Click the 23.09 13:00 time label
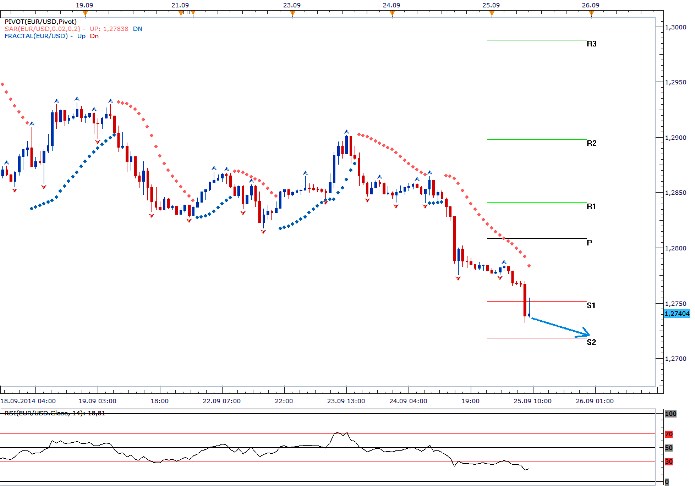The image size is (695, 486). coord(346,401)
